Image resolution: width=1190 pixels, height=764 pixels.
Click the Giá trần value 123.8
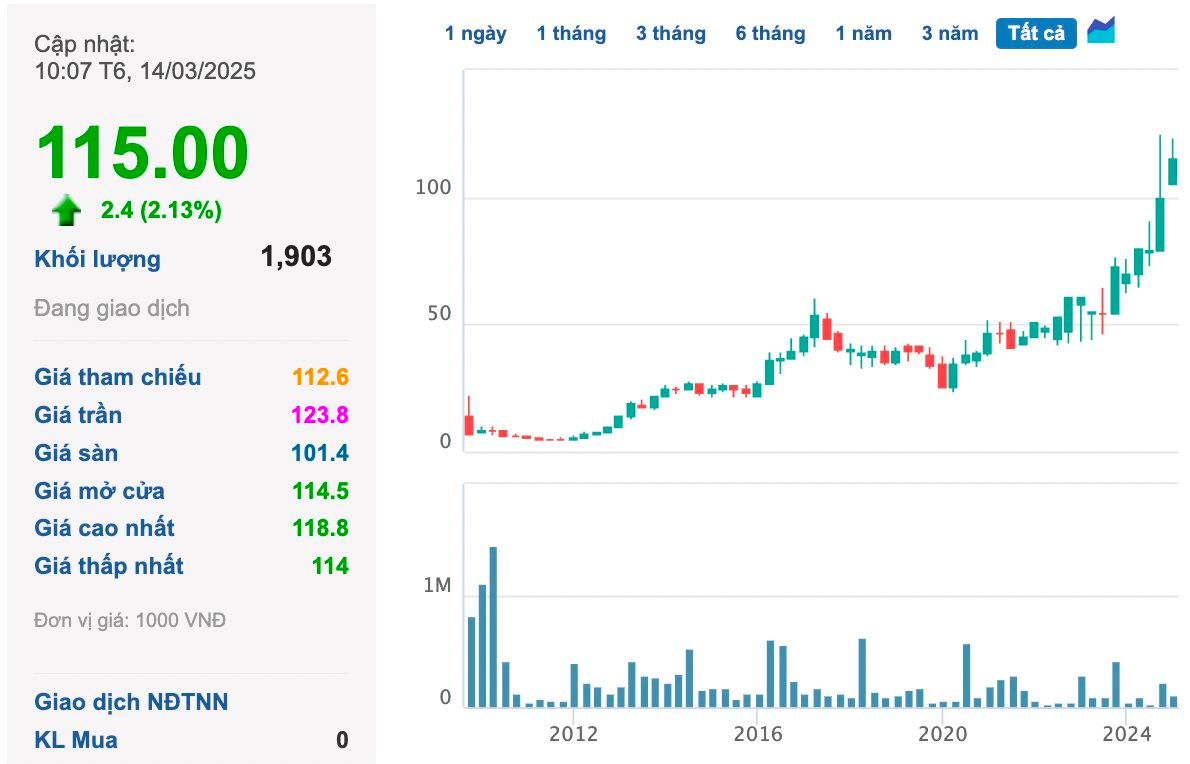pos(320,415)
